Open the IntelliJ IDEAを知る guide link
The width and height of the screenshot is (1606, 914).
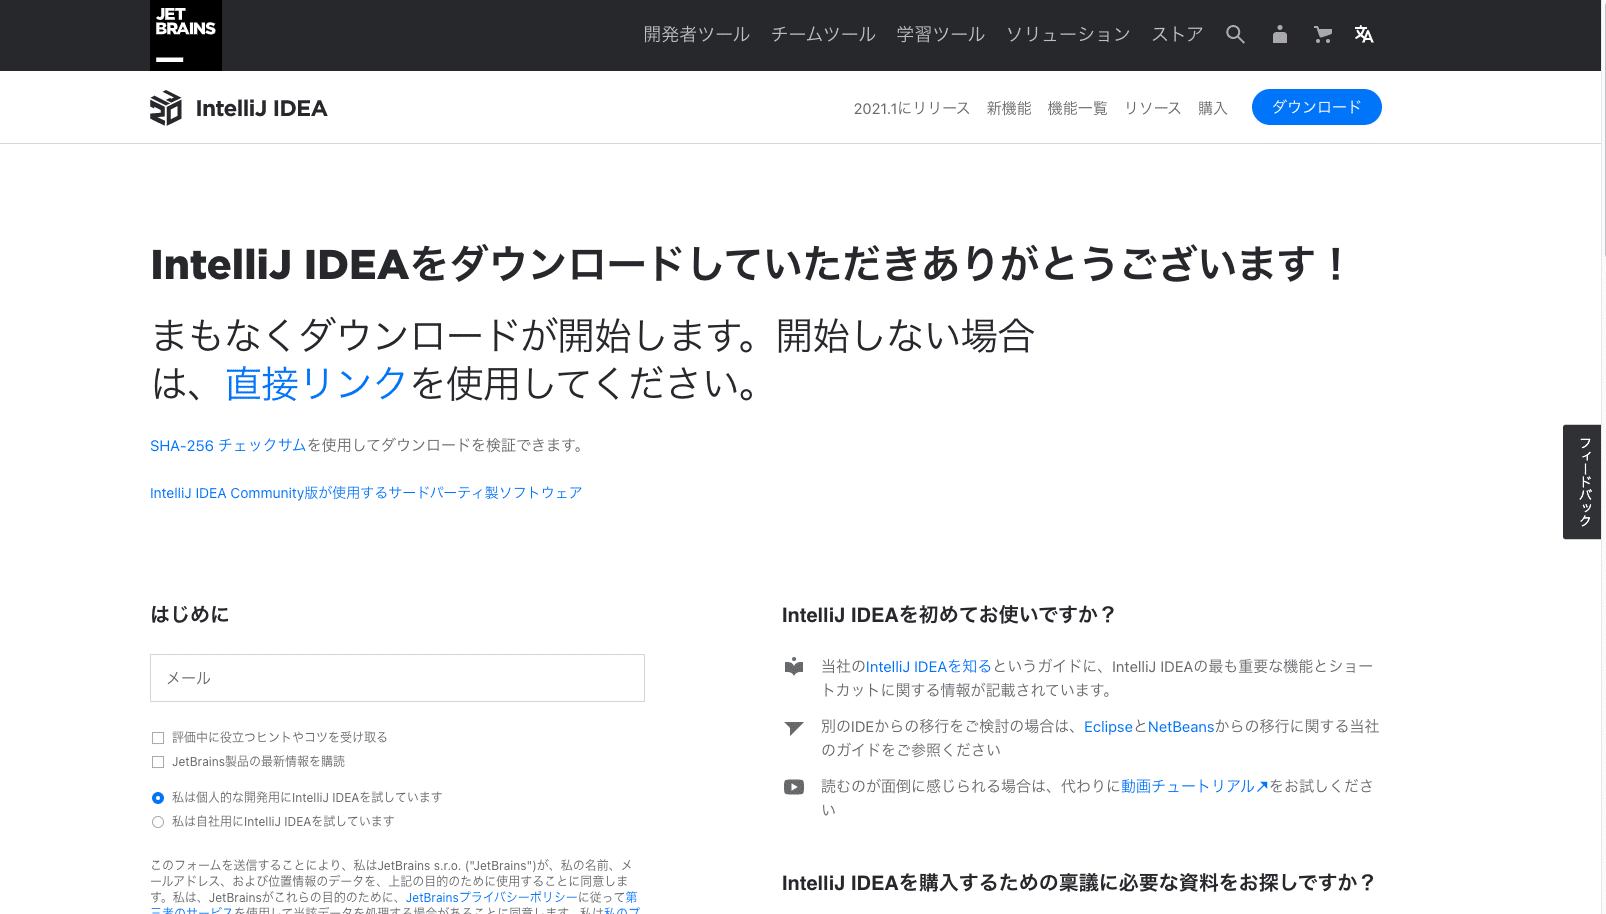tap(929, 667)
